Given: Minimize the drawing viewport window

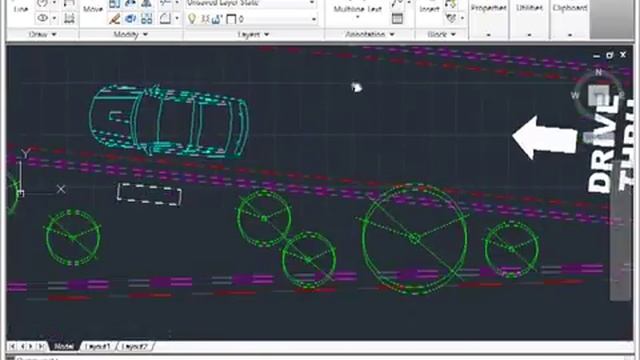Looking at the screenshot, I should pyautogui.click(x=596, y=56).
